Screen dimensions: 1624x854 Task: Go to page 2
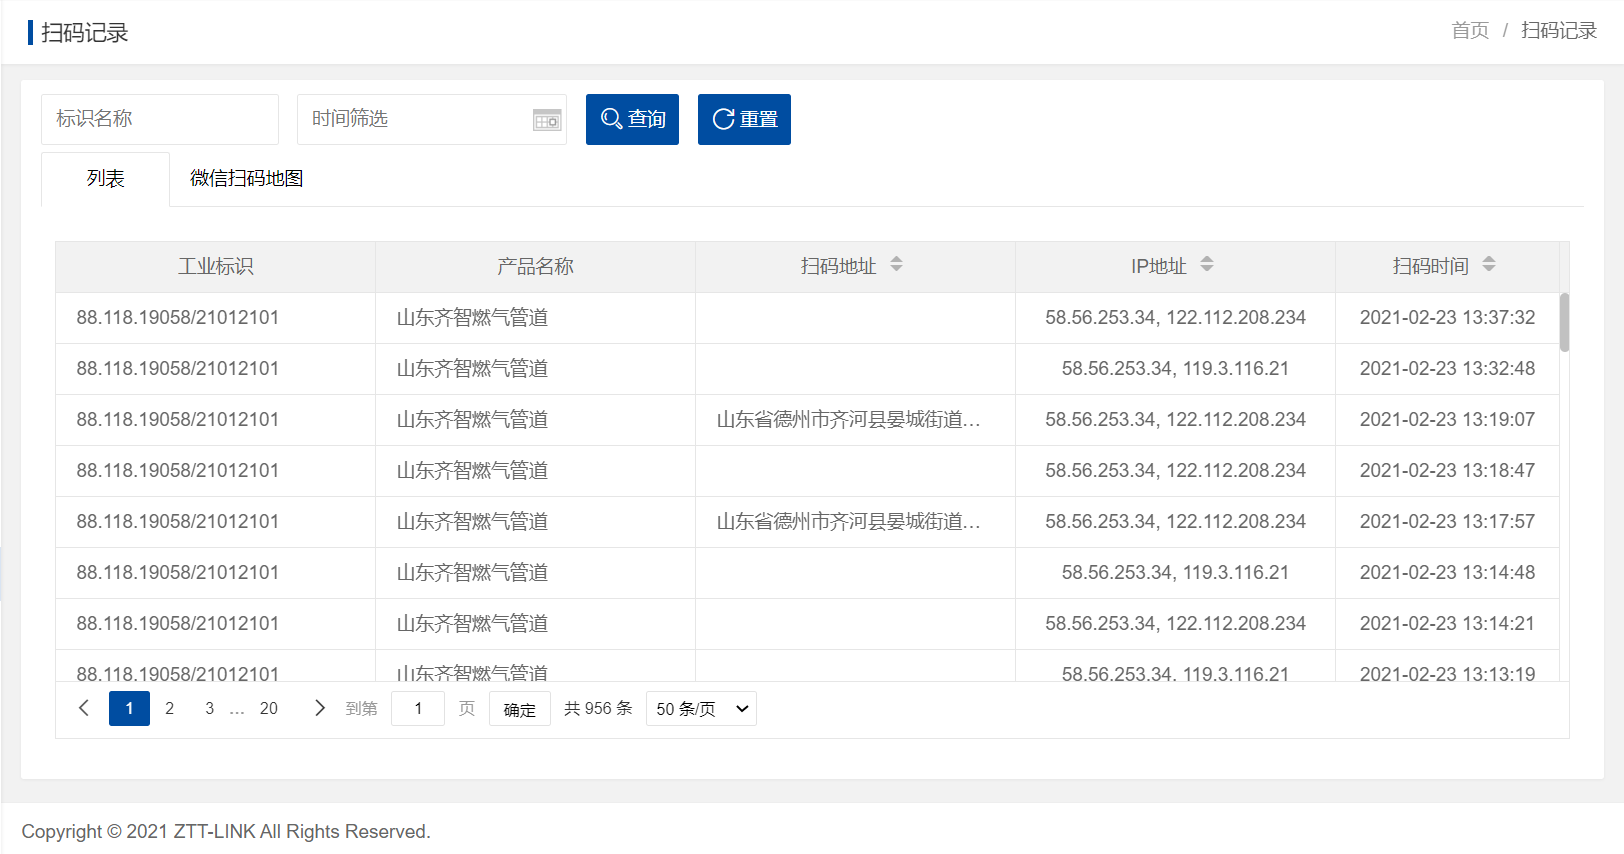[169, 708]
